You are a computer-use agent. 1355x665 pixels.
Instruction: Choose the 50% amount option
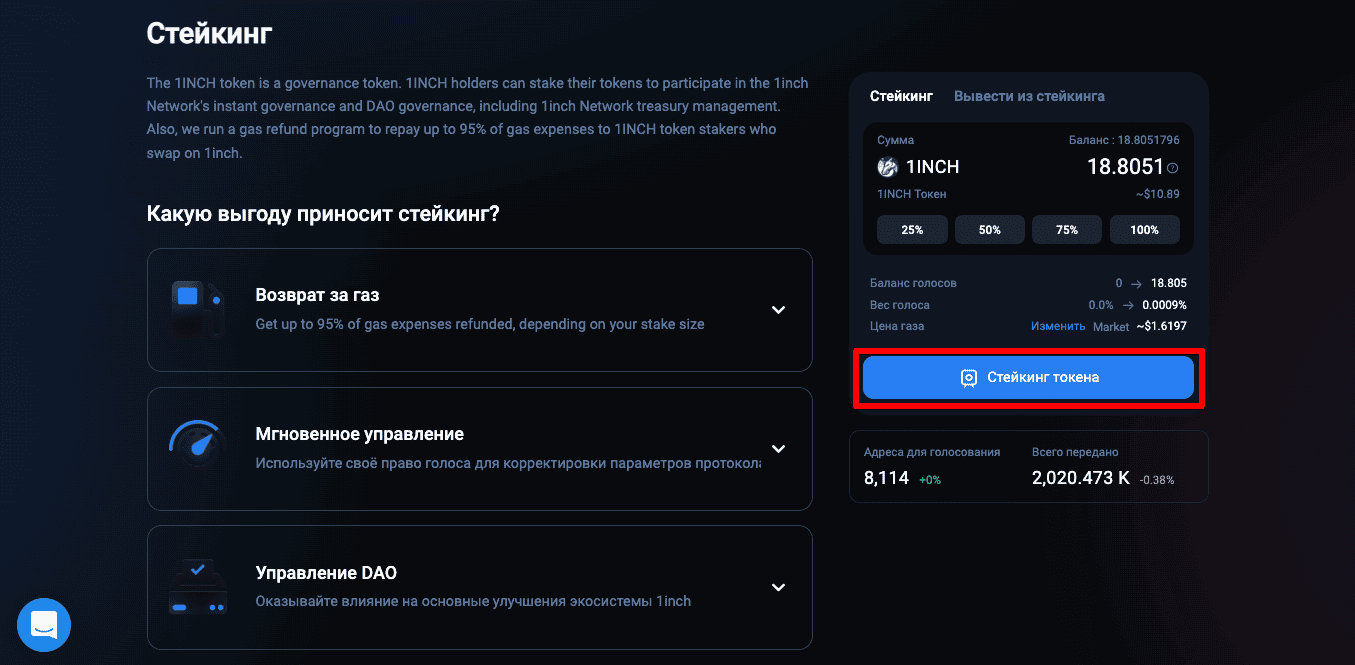pyautogui.click(x=990, y=230)
